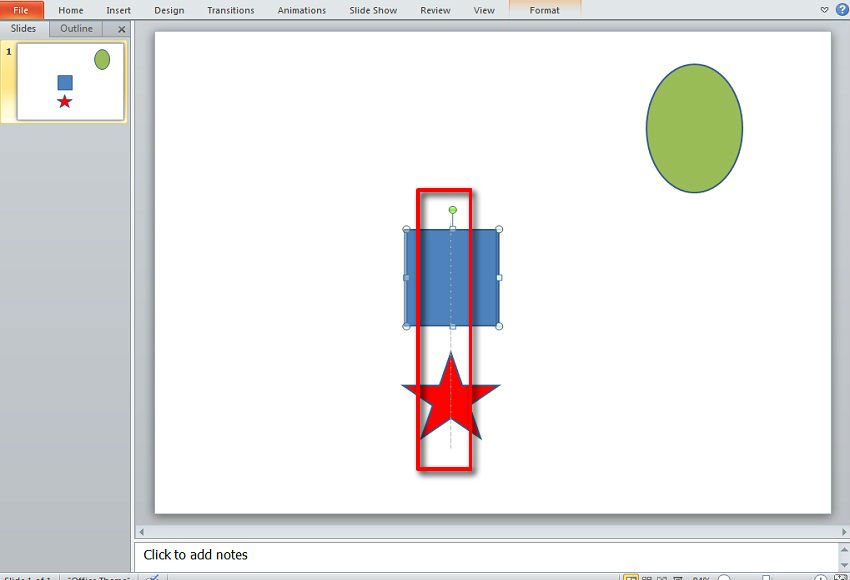The image size is (850, 580).
Task: Open the File menu
Action: (20, 10)
